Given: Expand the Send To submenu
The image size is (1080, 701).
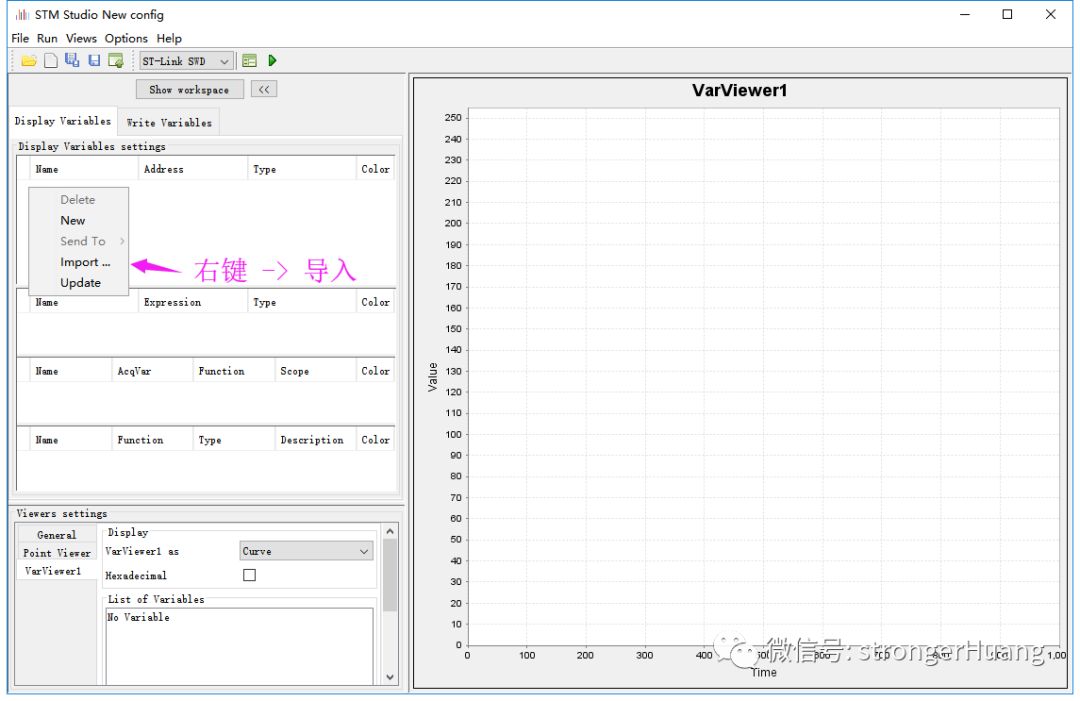Looking at the screenshot, I should click(x=79, y=241).
